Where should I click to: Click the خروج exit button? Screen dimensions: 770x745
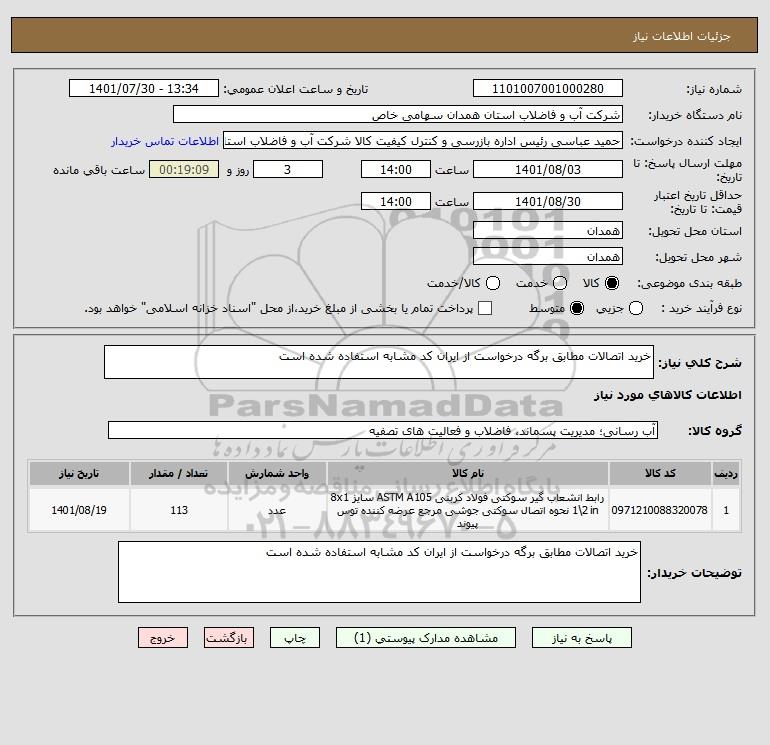pos(163,638)
